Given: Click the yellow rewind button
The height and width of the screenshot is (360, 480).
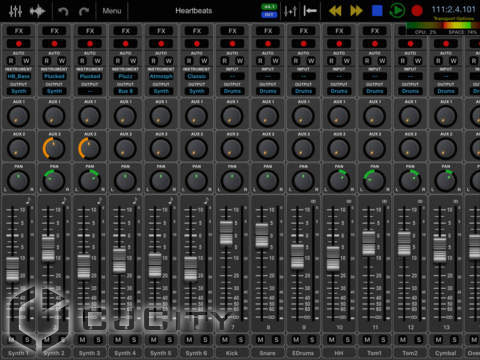Looking at the screenshot, I should (x=335, y=11).
